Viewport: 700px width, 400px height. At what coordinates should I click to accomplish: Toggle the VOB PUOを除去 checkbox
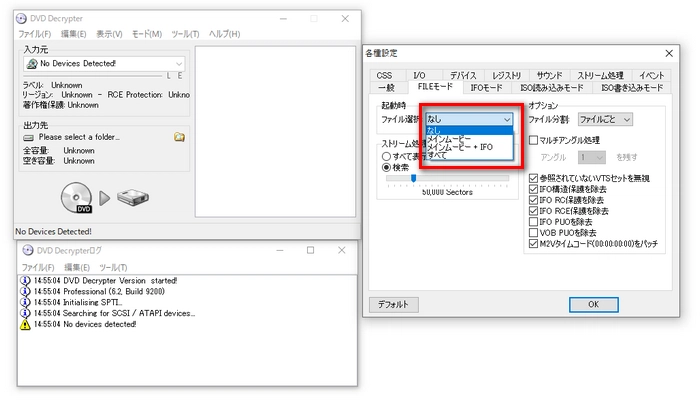point(533,232)
